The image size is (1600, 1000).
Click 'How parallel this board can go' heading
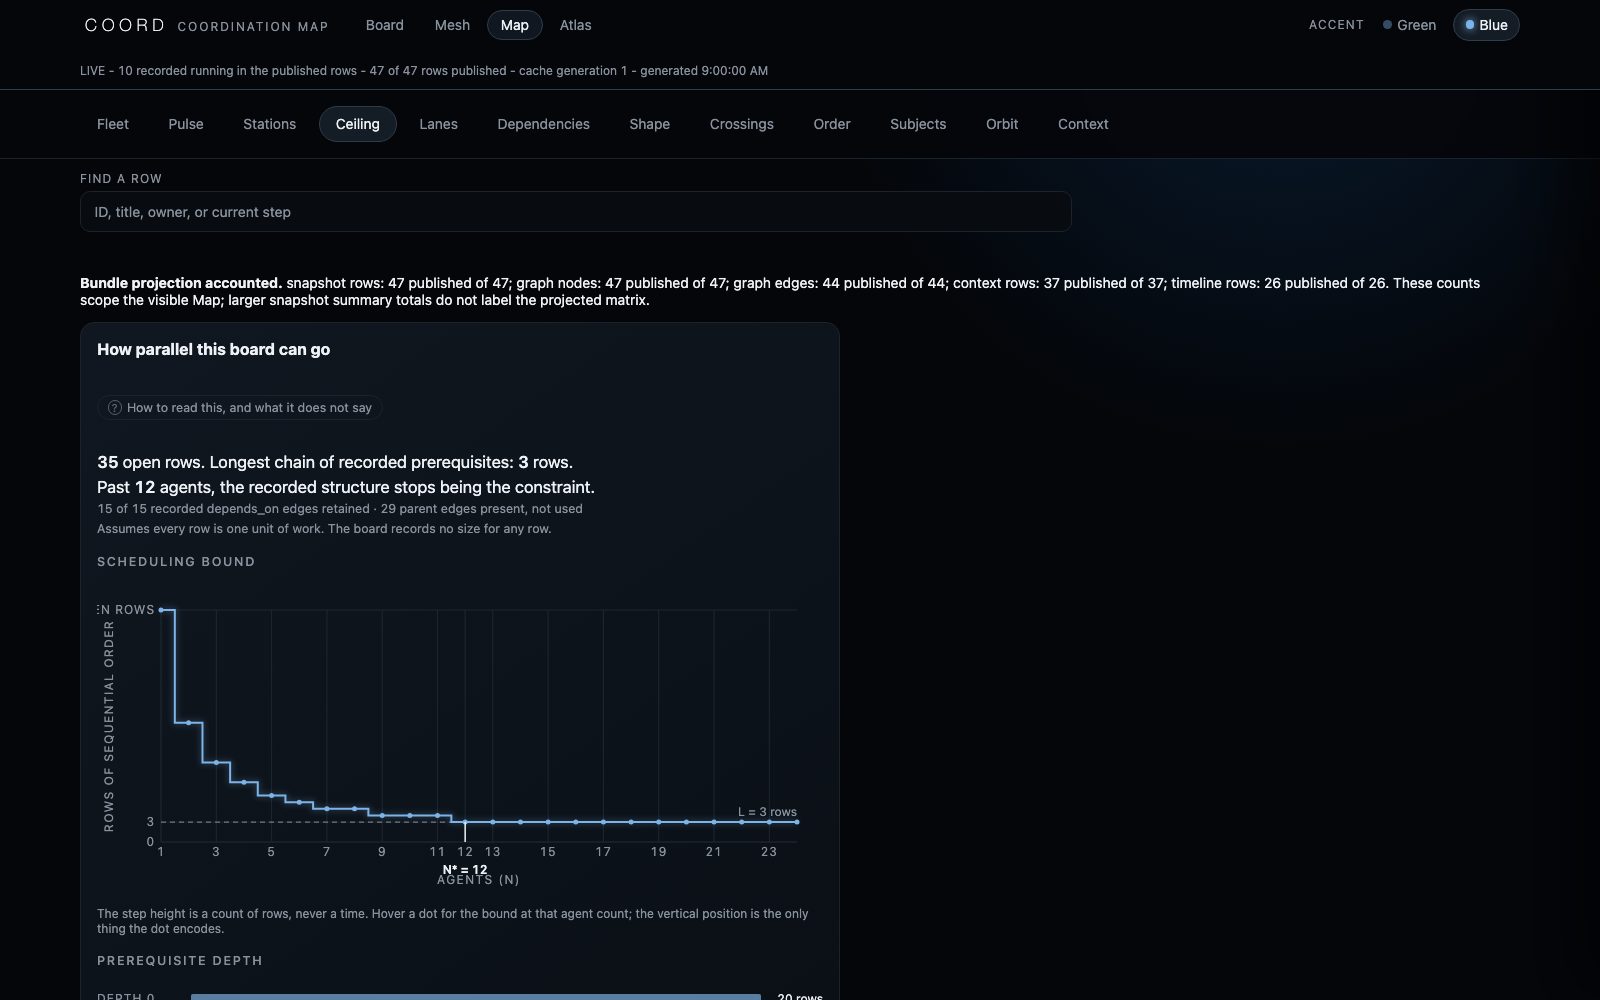213,349
